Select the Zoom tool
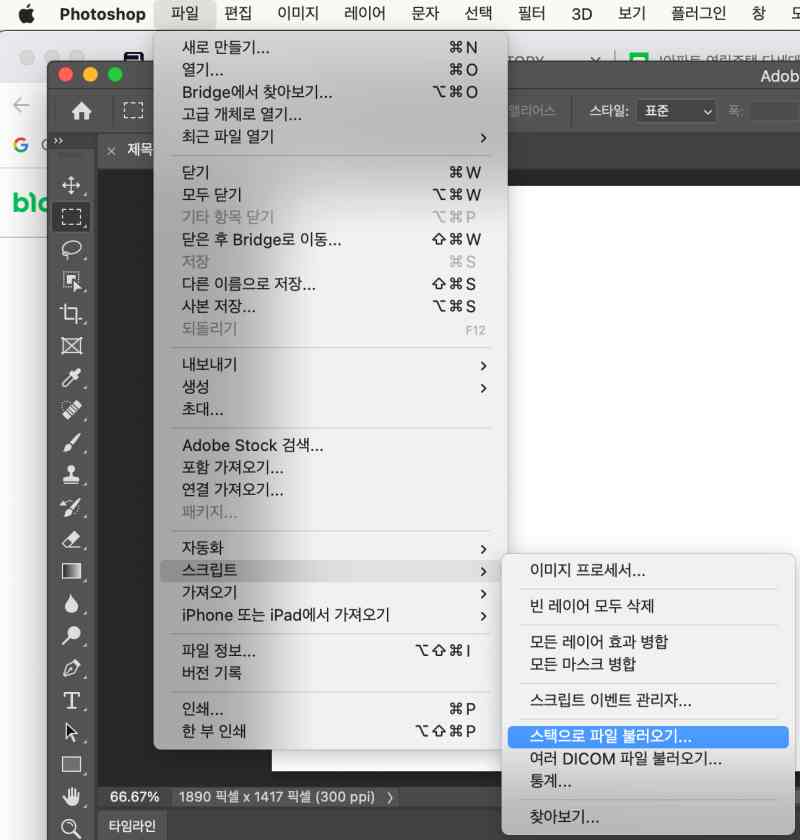The width and height of the screenshot is (800, 840). click(71, 828)
